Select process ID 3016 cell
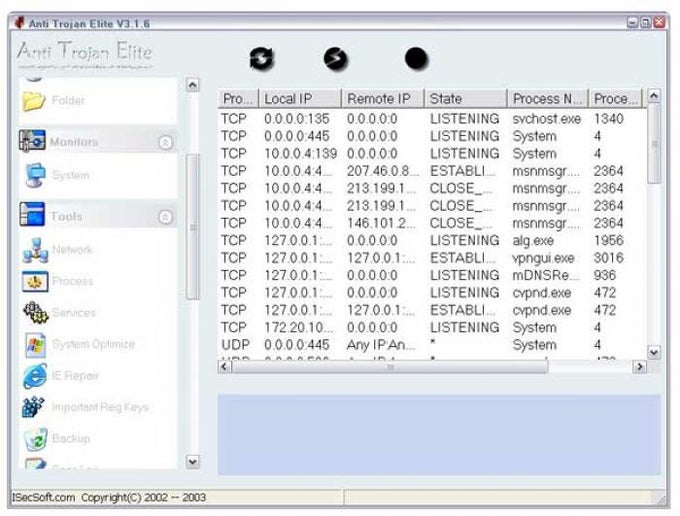Image resolution: width=680 pixels, height=516 pixels. (x=609, y=258)
